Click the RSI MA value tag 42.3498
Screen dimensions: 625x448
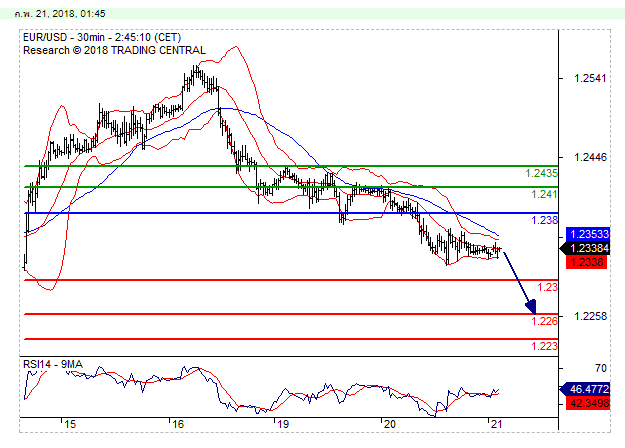(588, 403)
